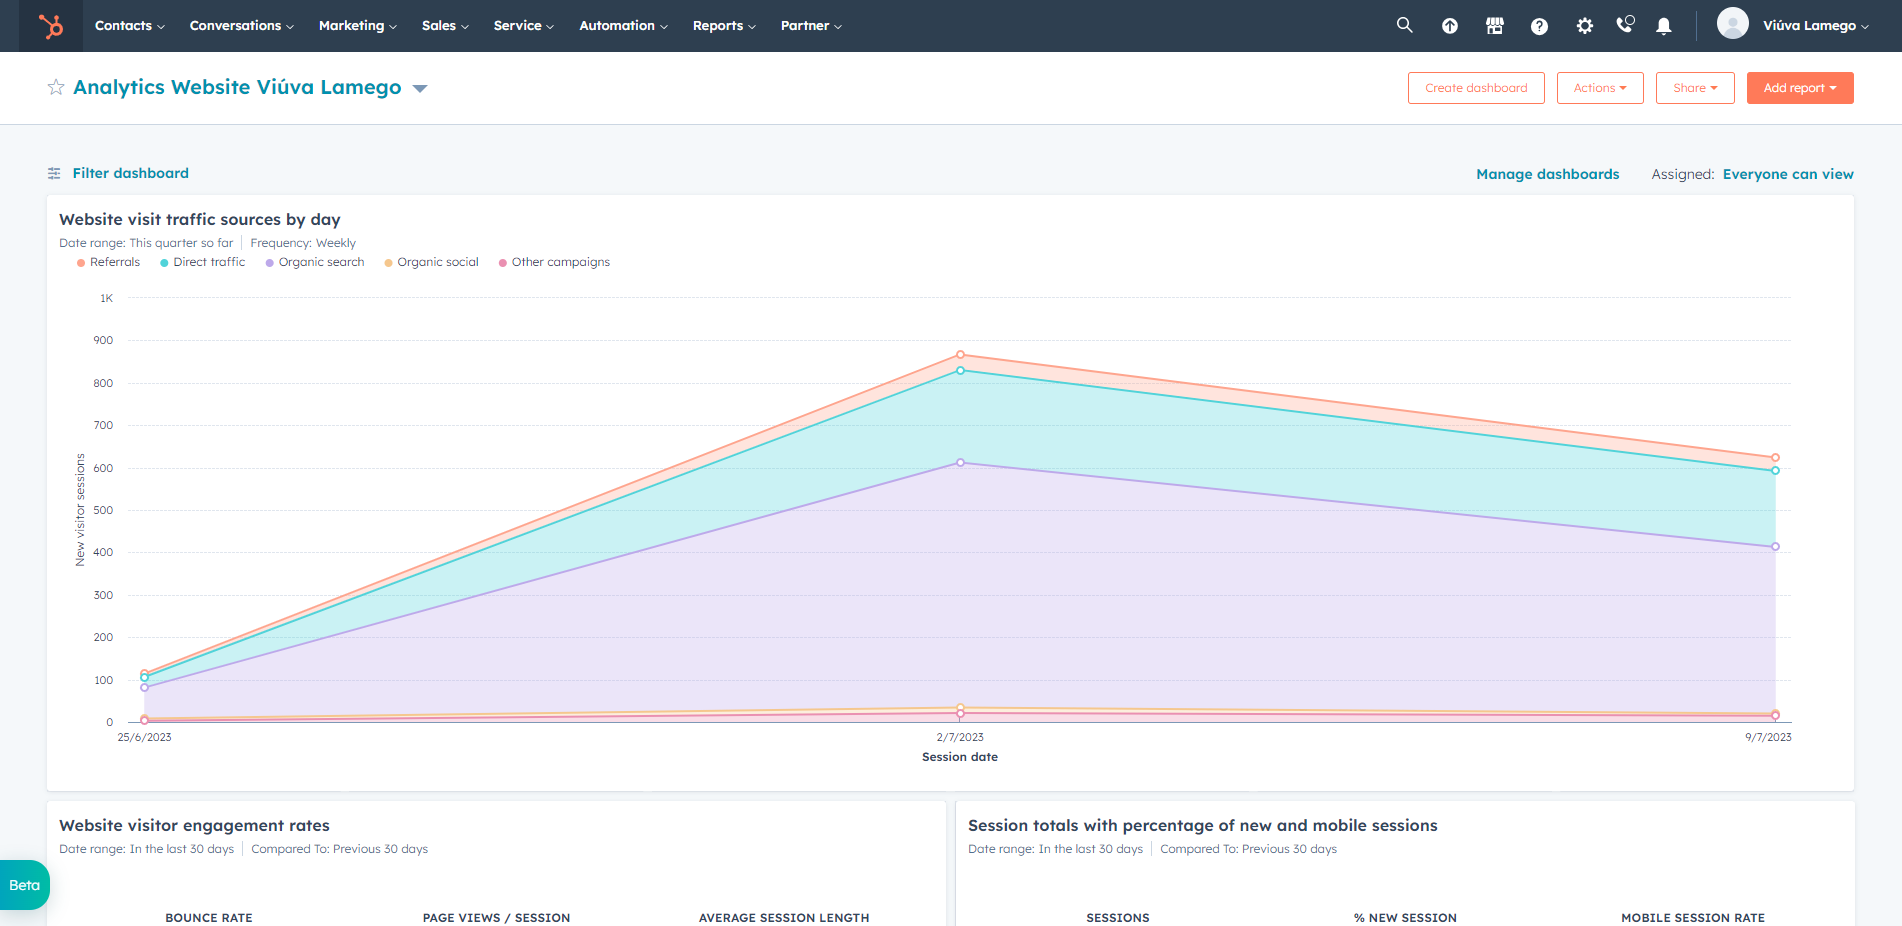
Task: Open the marketplace icon
Action: 1495,26
